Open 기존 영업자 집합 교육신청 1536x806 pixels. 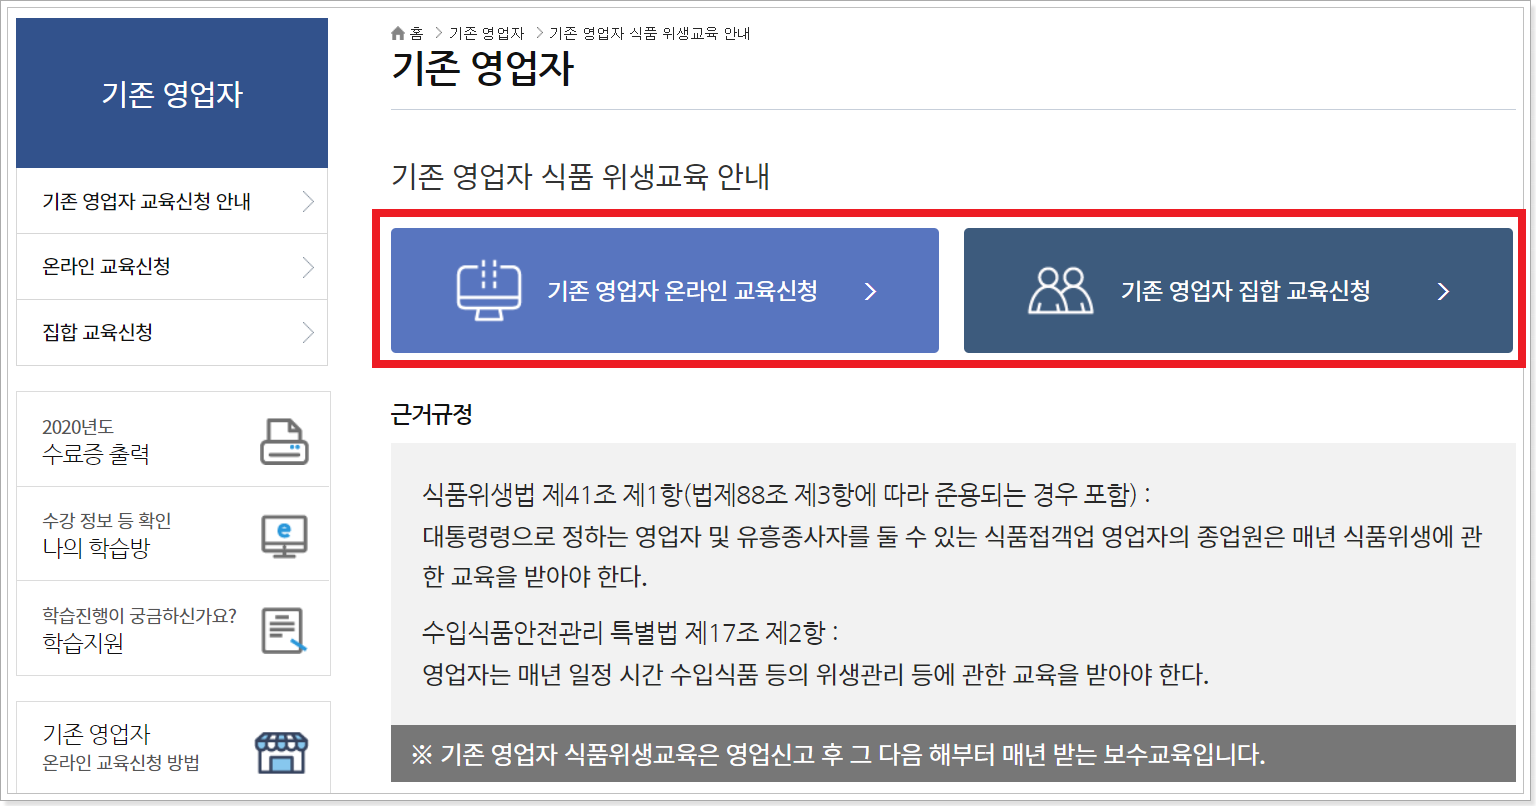[x=1238, y=290]
